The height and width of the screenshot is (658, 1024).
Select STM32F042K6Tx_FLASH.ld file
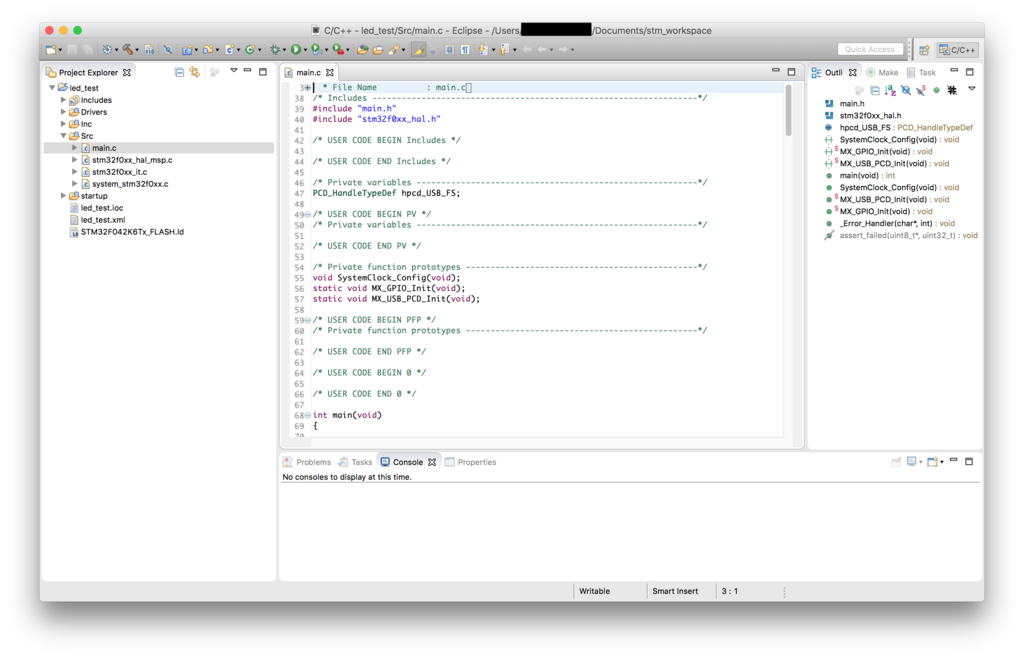[x=132, y=232]
